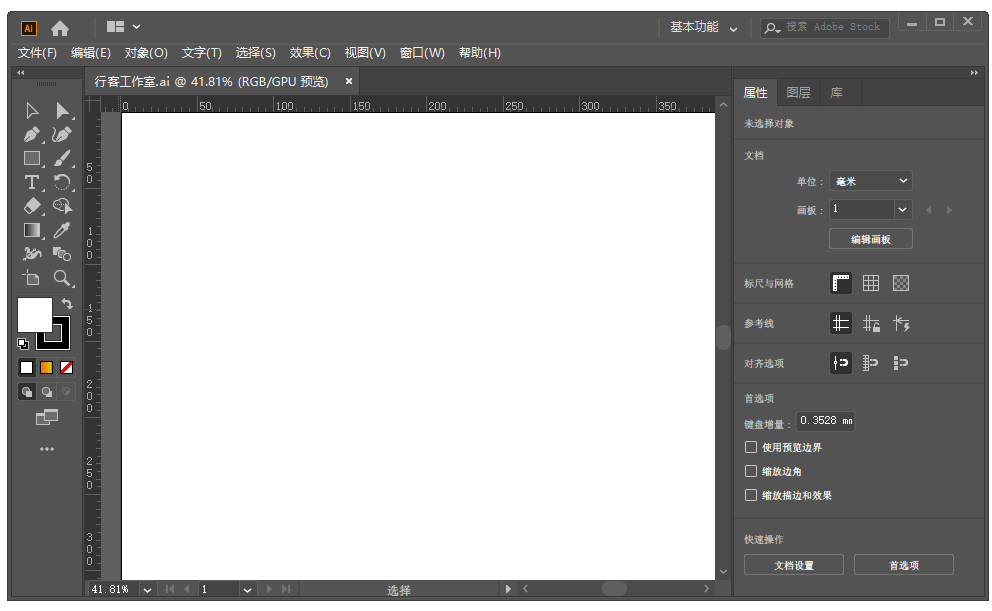Click the Search Adobe Stock magnifier
The height and width of the screenshot is (611, 992).
(772, 28)
